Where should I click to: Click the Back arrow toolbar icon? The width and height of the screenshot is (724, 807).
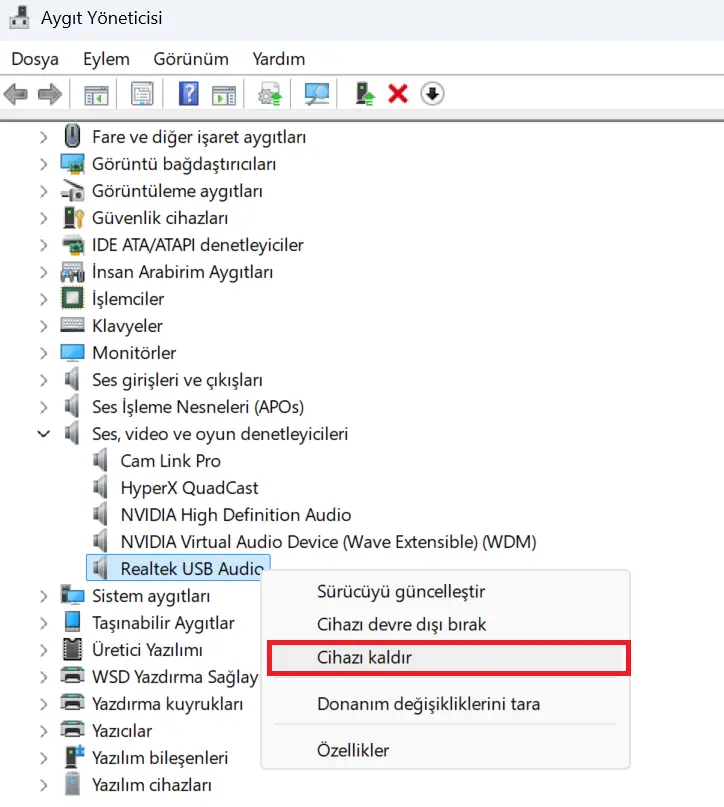tap(15, 94)
